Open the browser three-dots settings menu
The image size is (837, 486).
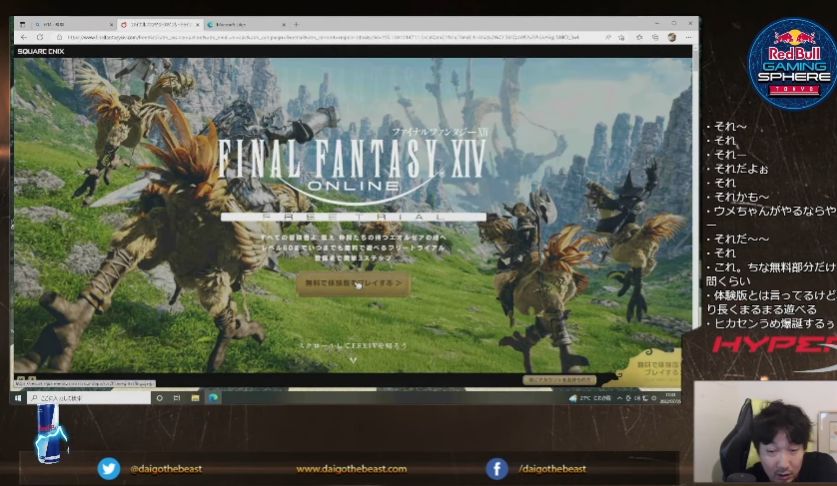point(689,37)
